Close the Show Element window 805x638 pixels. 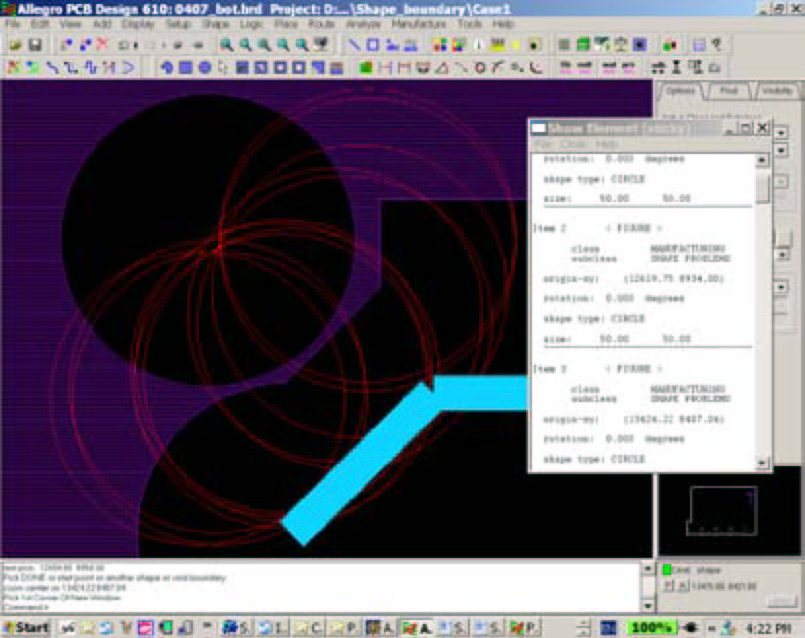click(x=763, y=128)
